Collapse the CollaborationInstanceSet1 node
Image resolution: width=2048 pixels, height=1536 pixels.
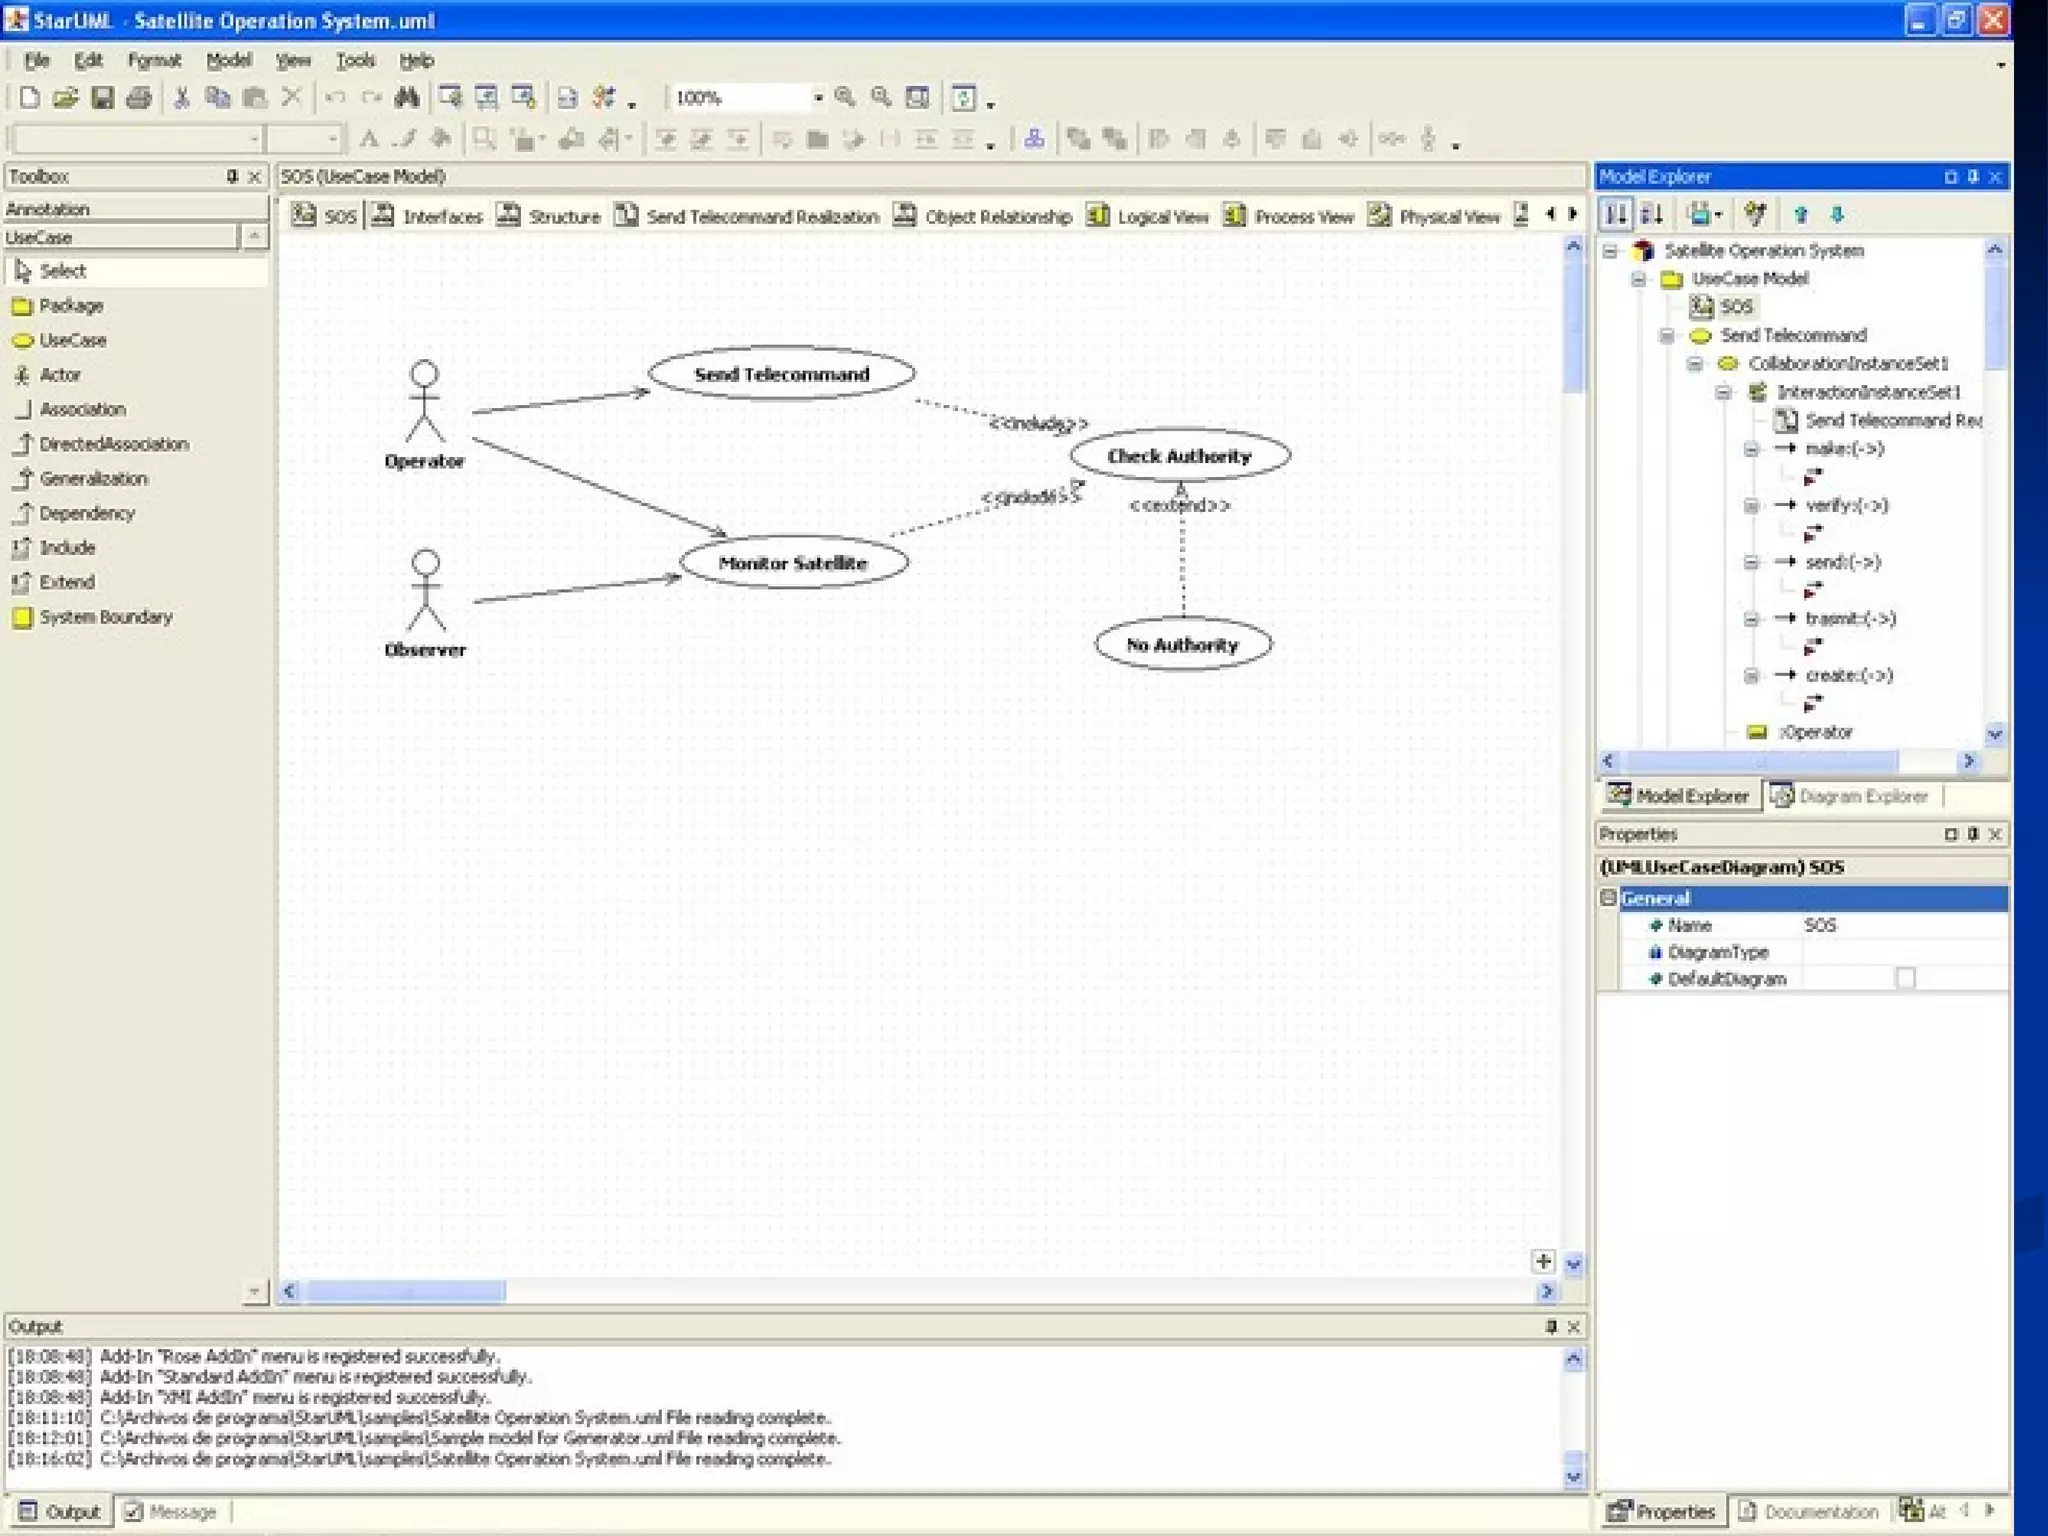[x=1694, y=364]
